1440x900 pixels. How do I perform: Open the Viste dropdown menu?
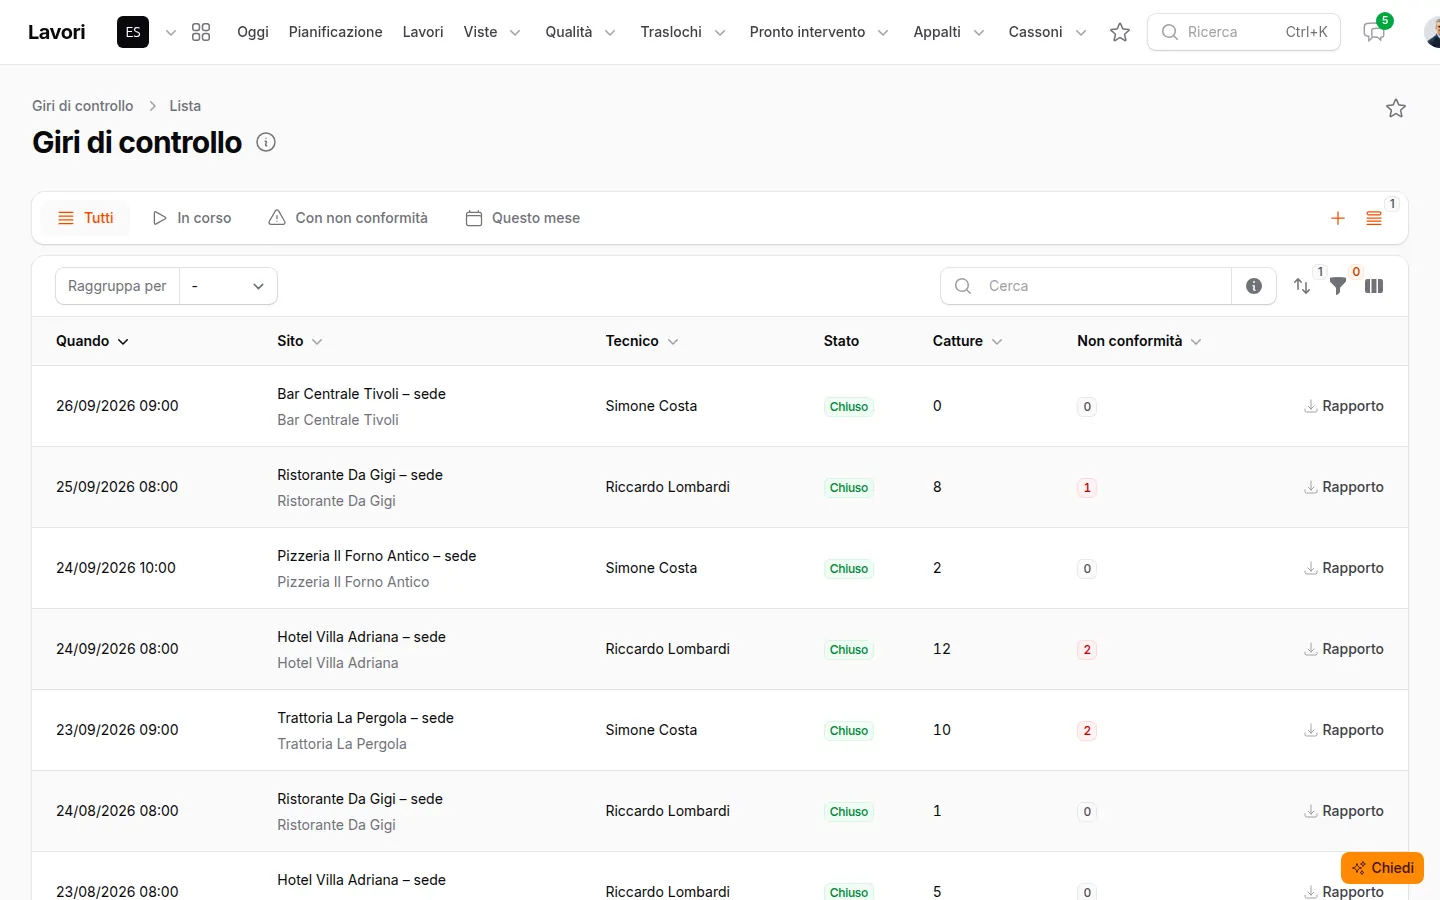coord(492,32)
